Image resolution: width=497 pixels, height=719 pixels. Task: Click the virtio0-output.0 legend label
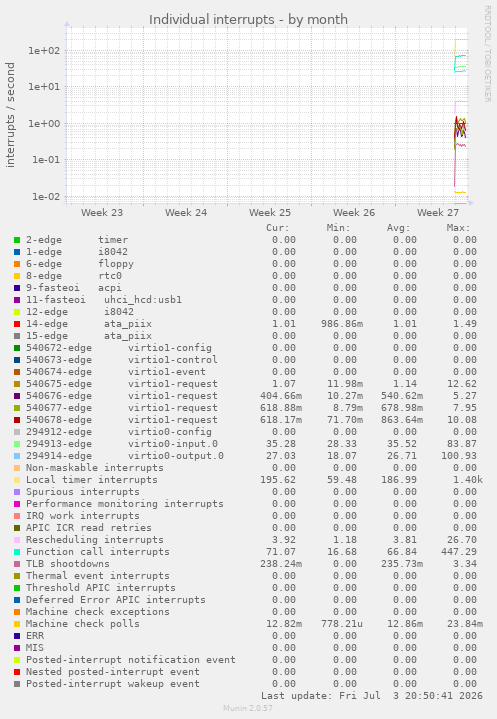[176, 456]
